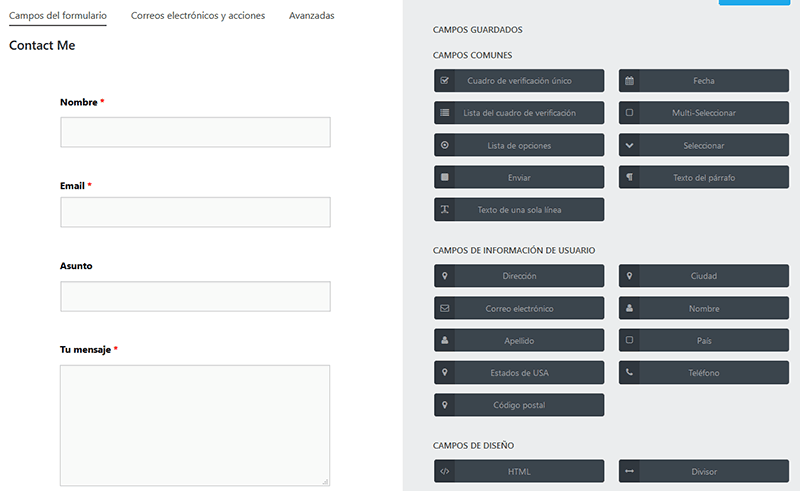This screenshot has width=800, height=491.
Task: Click the checkmark icon on Cuadro de verificación único
Action: (x=444, y=81)
